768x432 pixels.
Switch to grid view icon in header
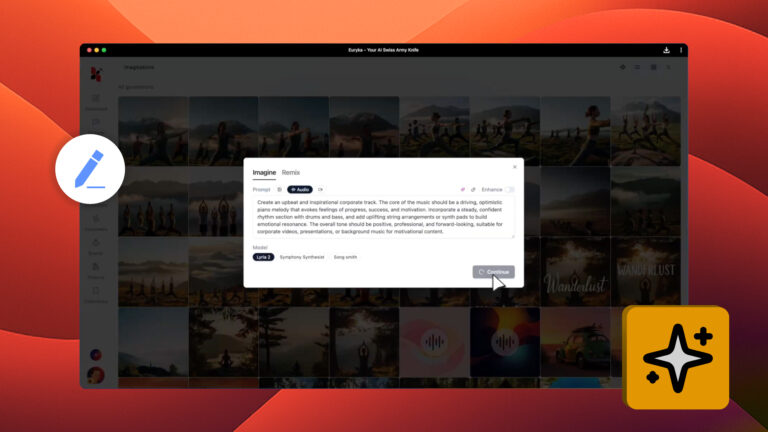653,67
